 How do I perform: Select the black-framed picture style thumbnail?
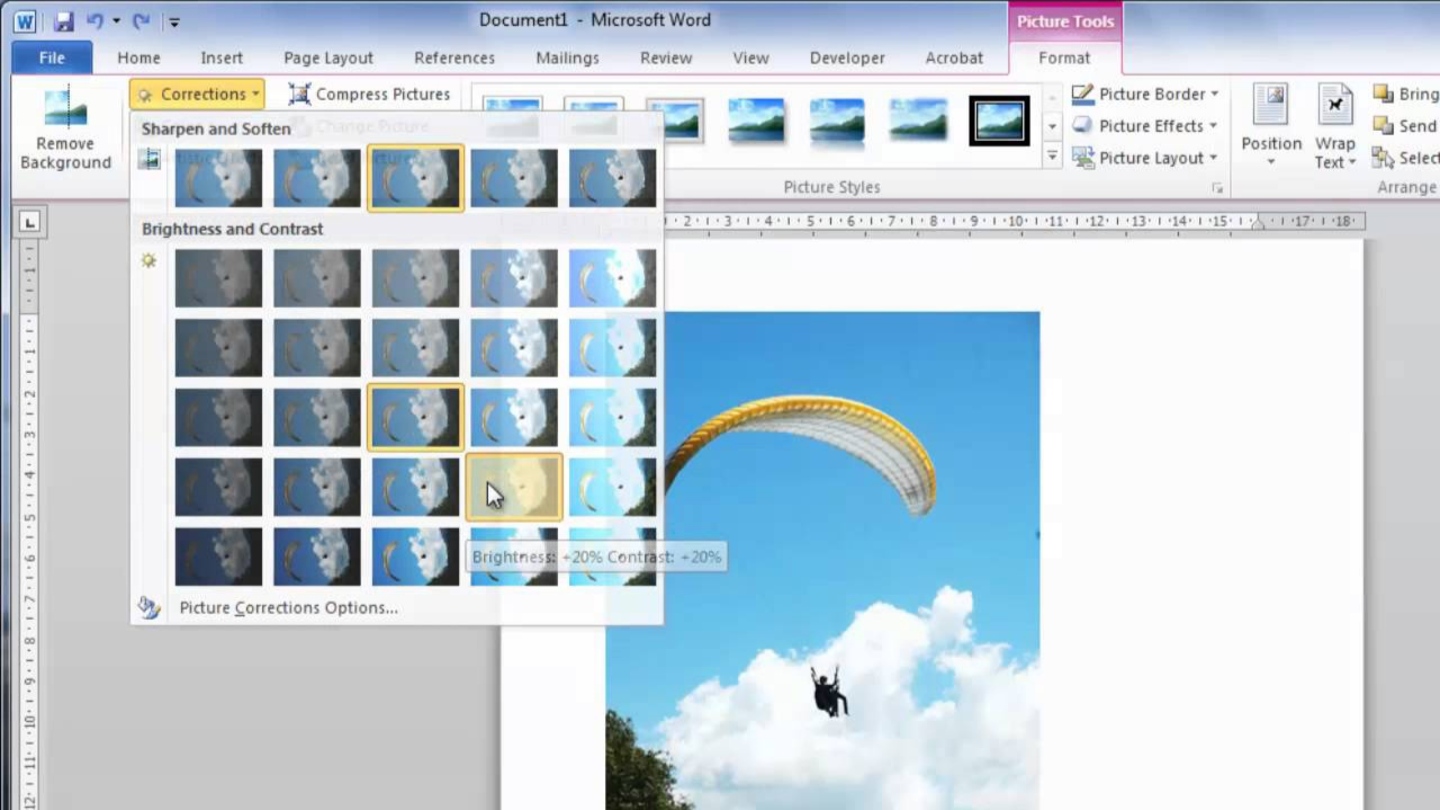click(999, 121)
